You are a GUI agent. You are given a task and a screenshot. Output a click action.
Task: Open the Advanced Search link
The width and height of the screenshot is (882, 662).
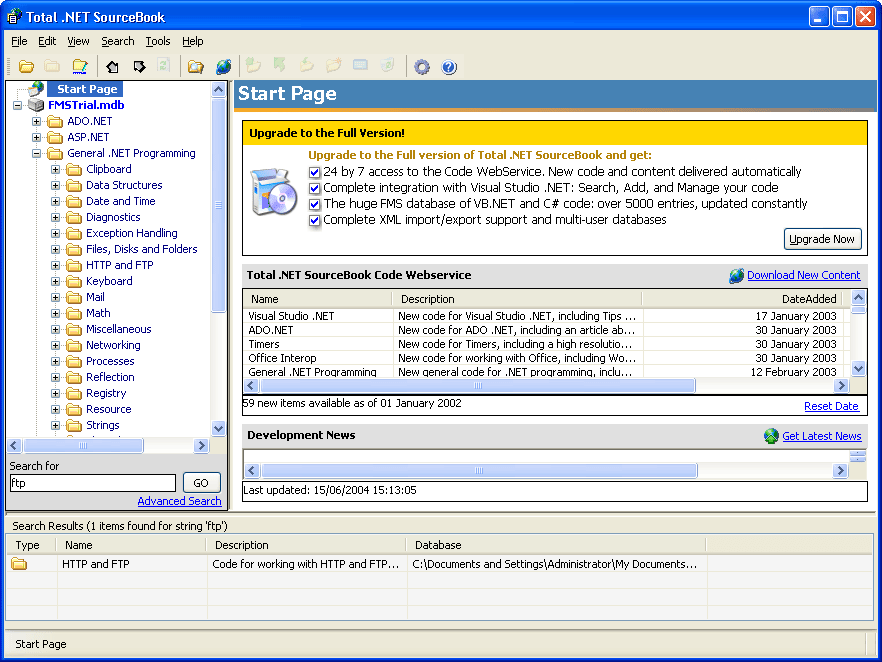click(x=179, y=501)
